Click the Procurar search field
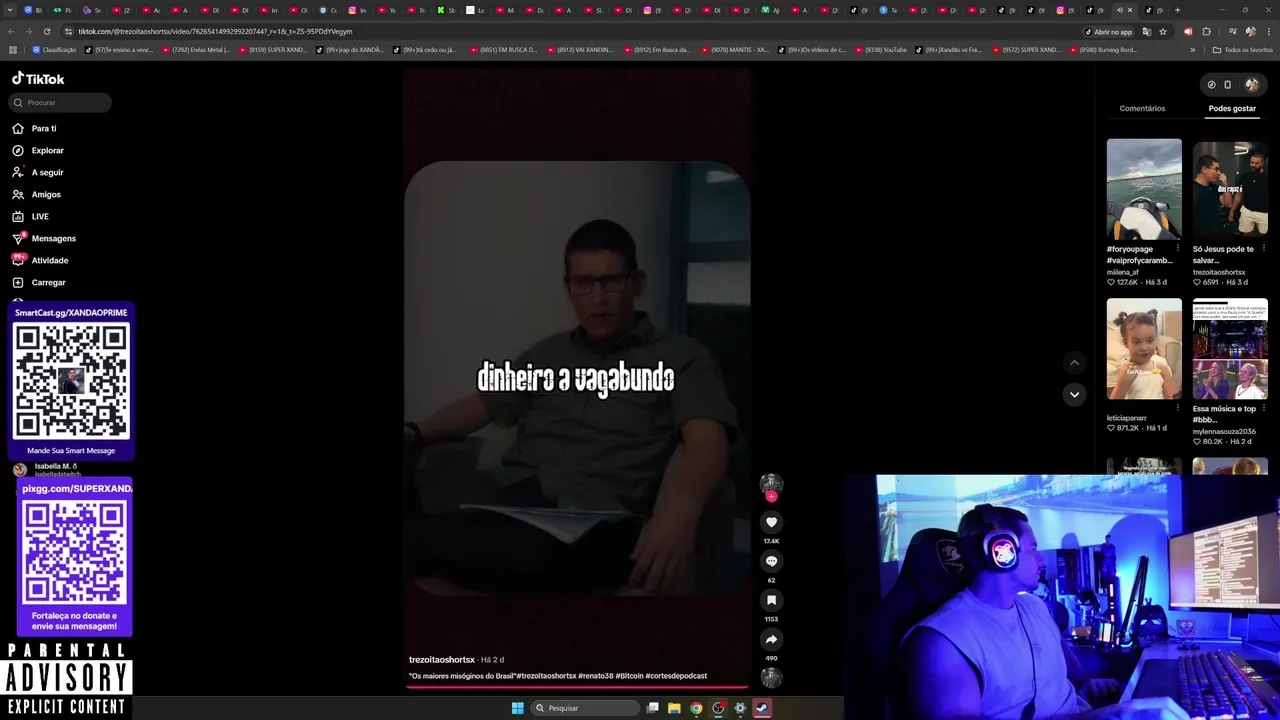Screen dimensions: 1280x720 pyautogui.click(x=60, y=102)
